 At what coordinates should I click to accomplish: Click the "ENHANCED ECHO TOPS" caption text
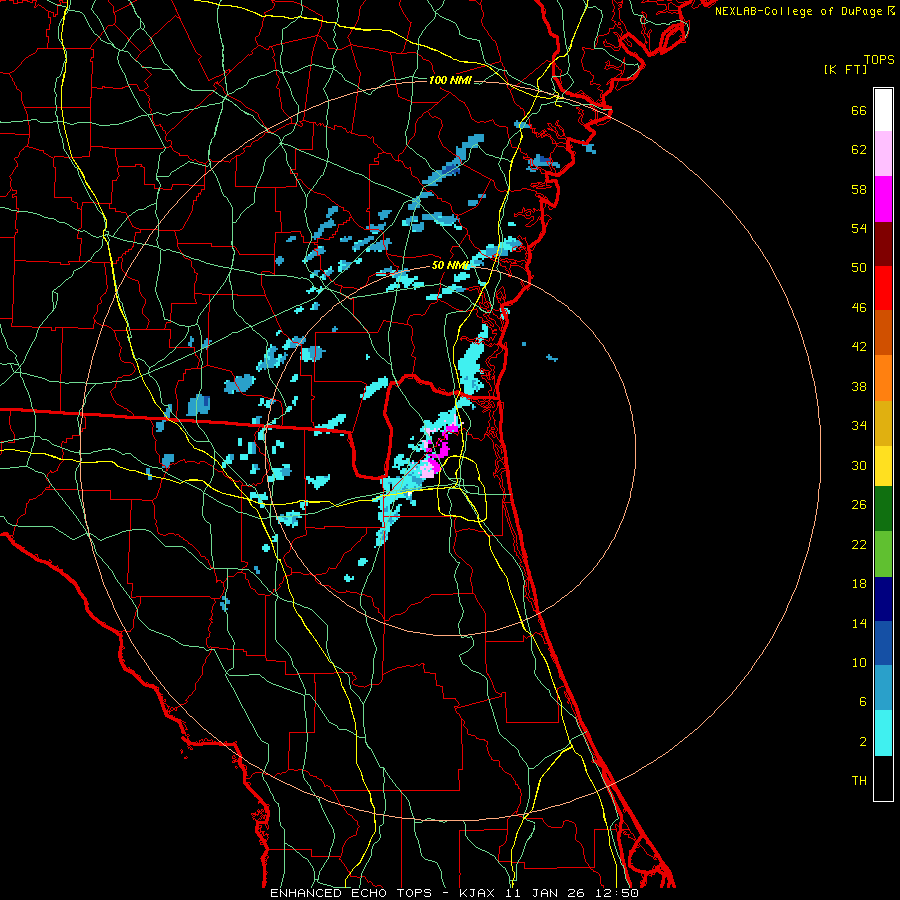tap(351, 893)
